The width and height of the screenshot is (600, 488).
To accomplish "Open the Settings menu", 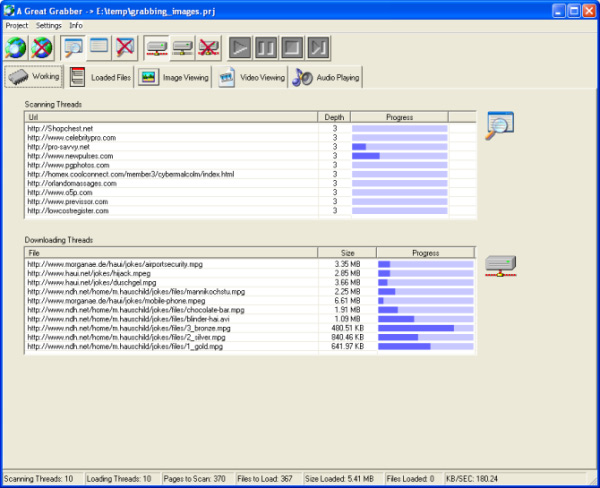I will 48,24.
